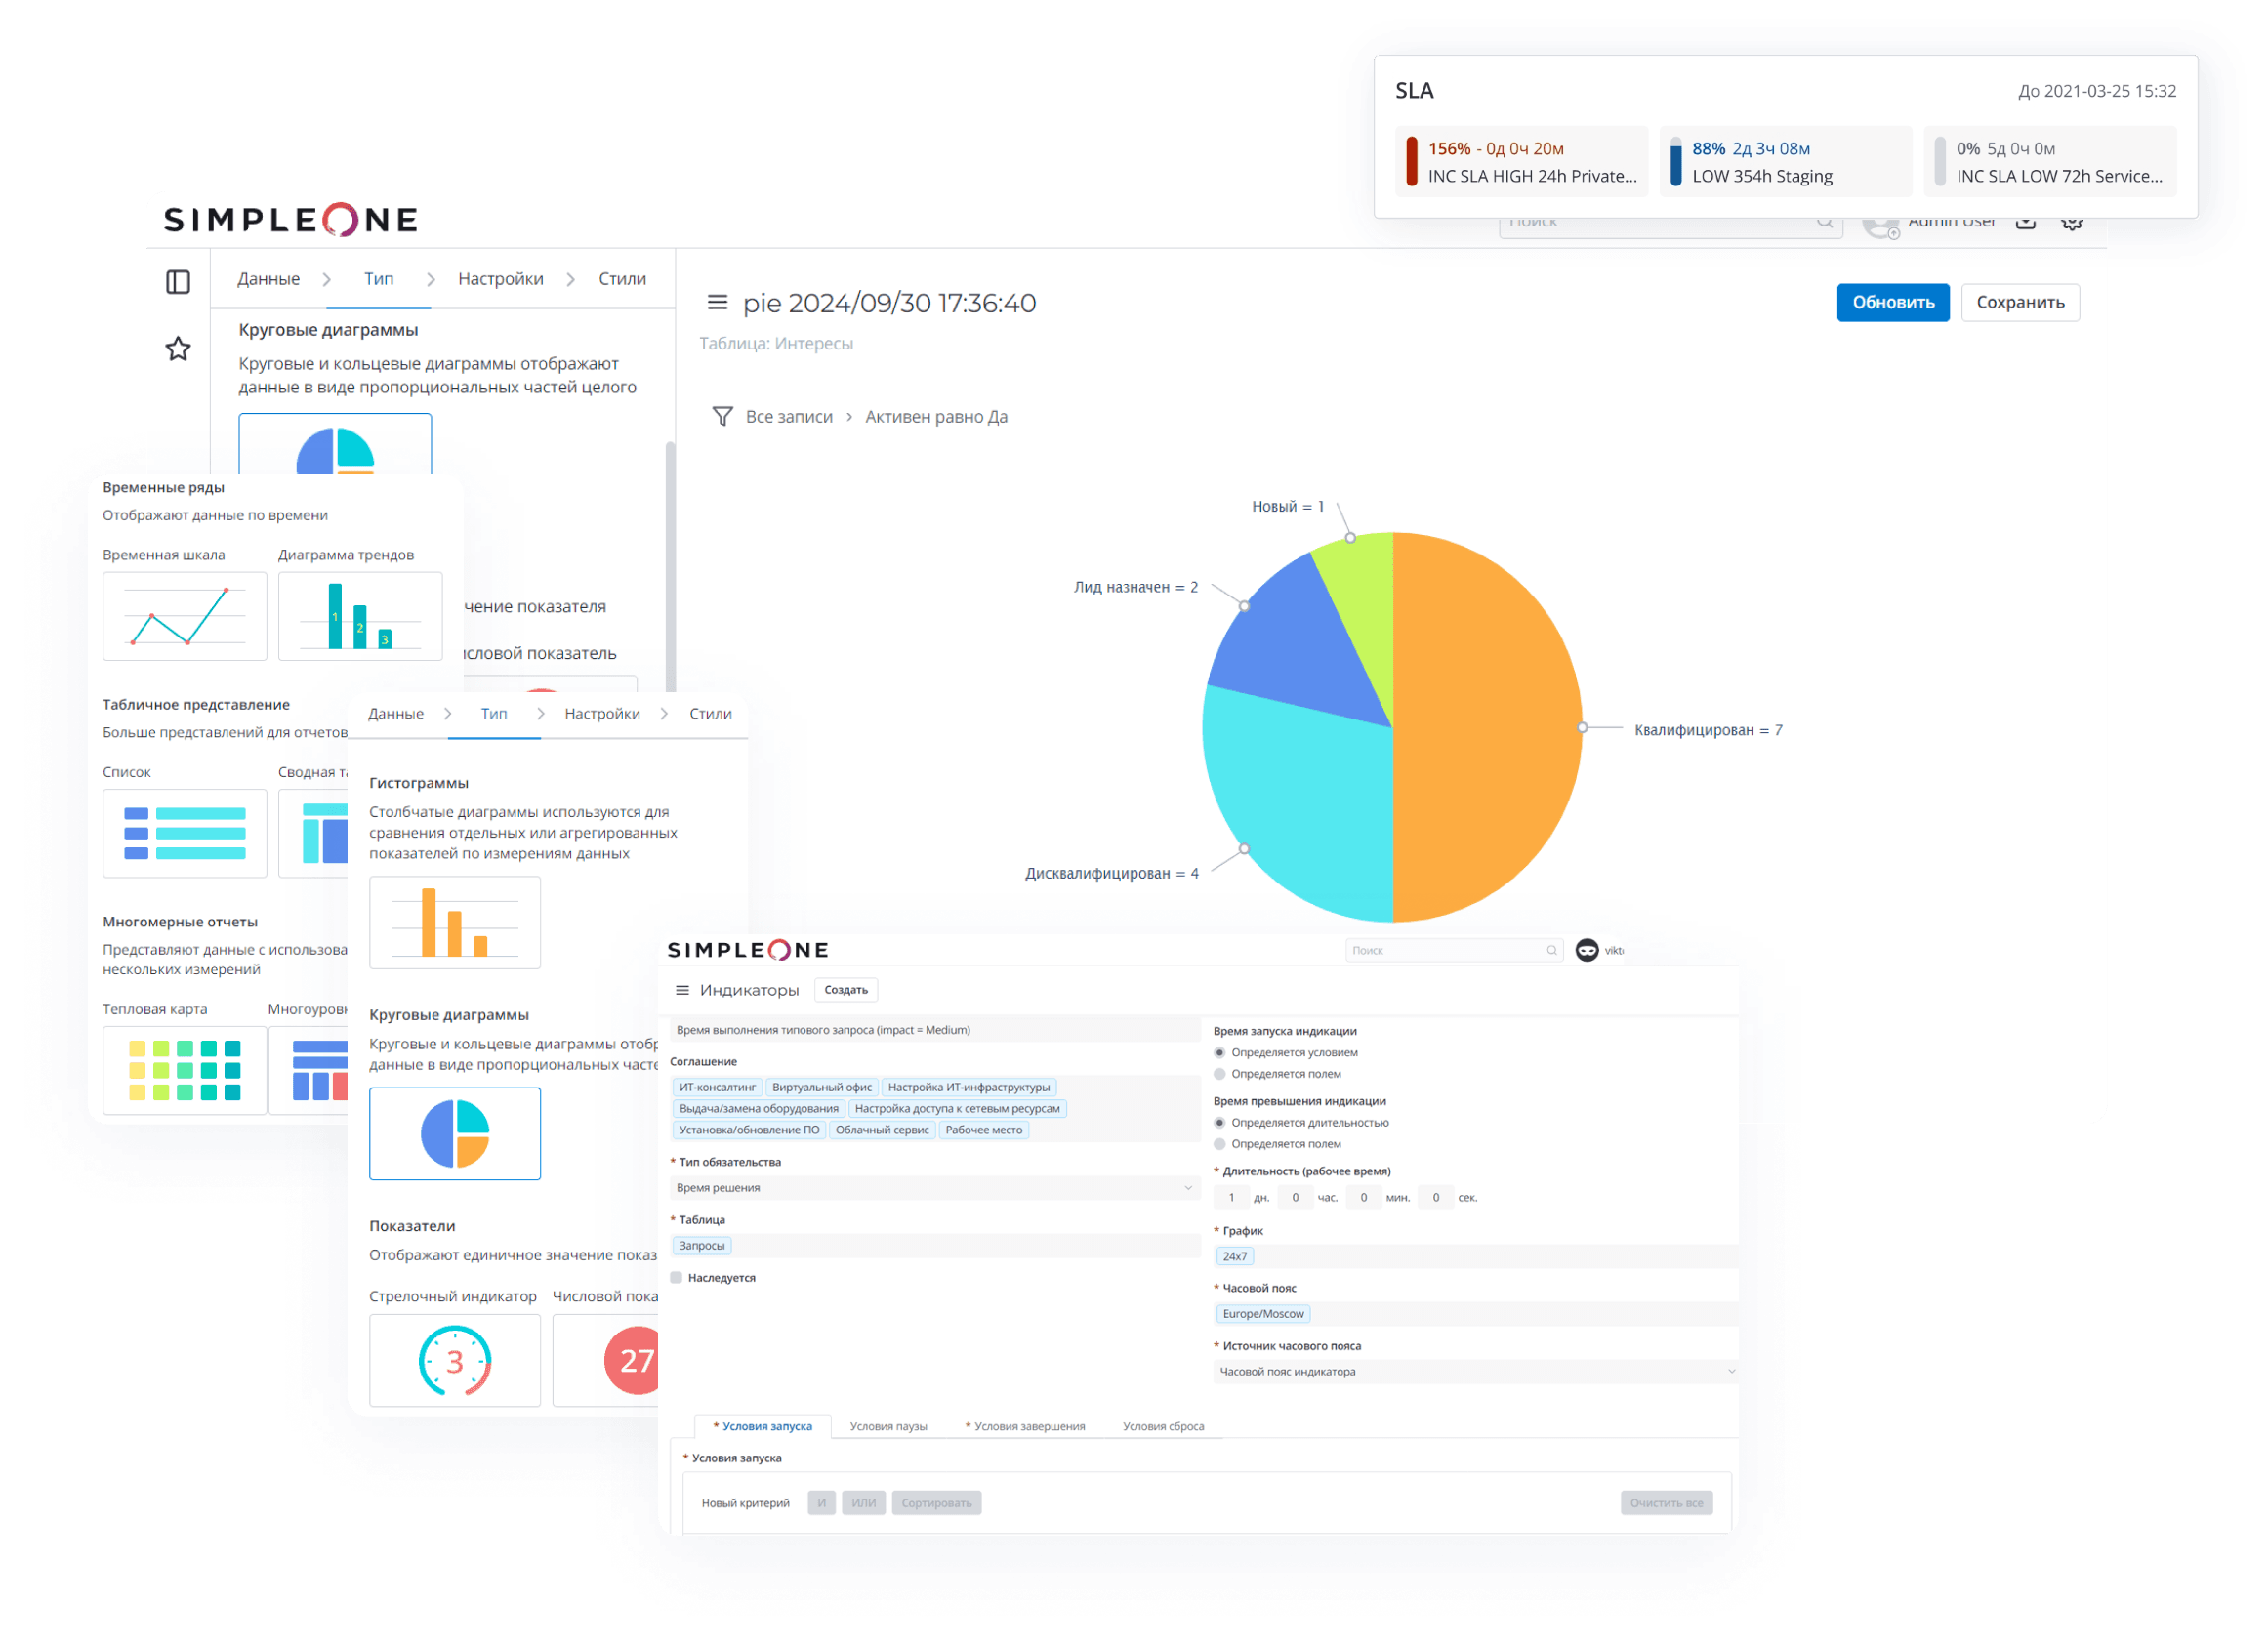2268x1643 pixels.
Task: Click the Обновить button
Action: (x=1893, y=302)
